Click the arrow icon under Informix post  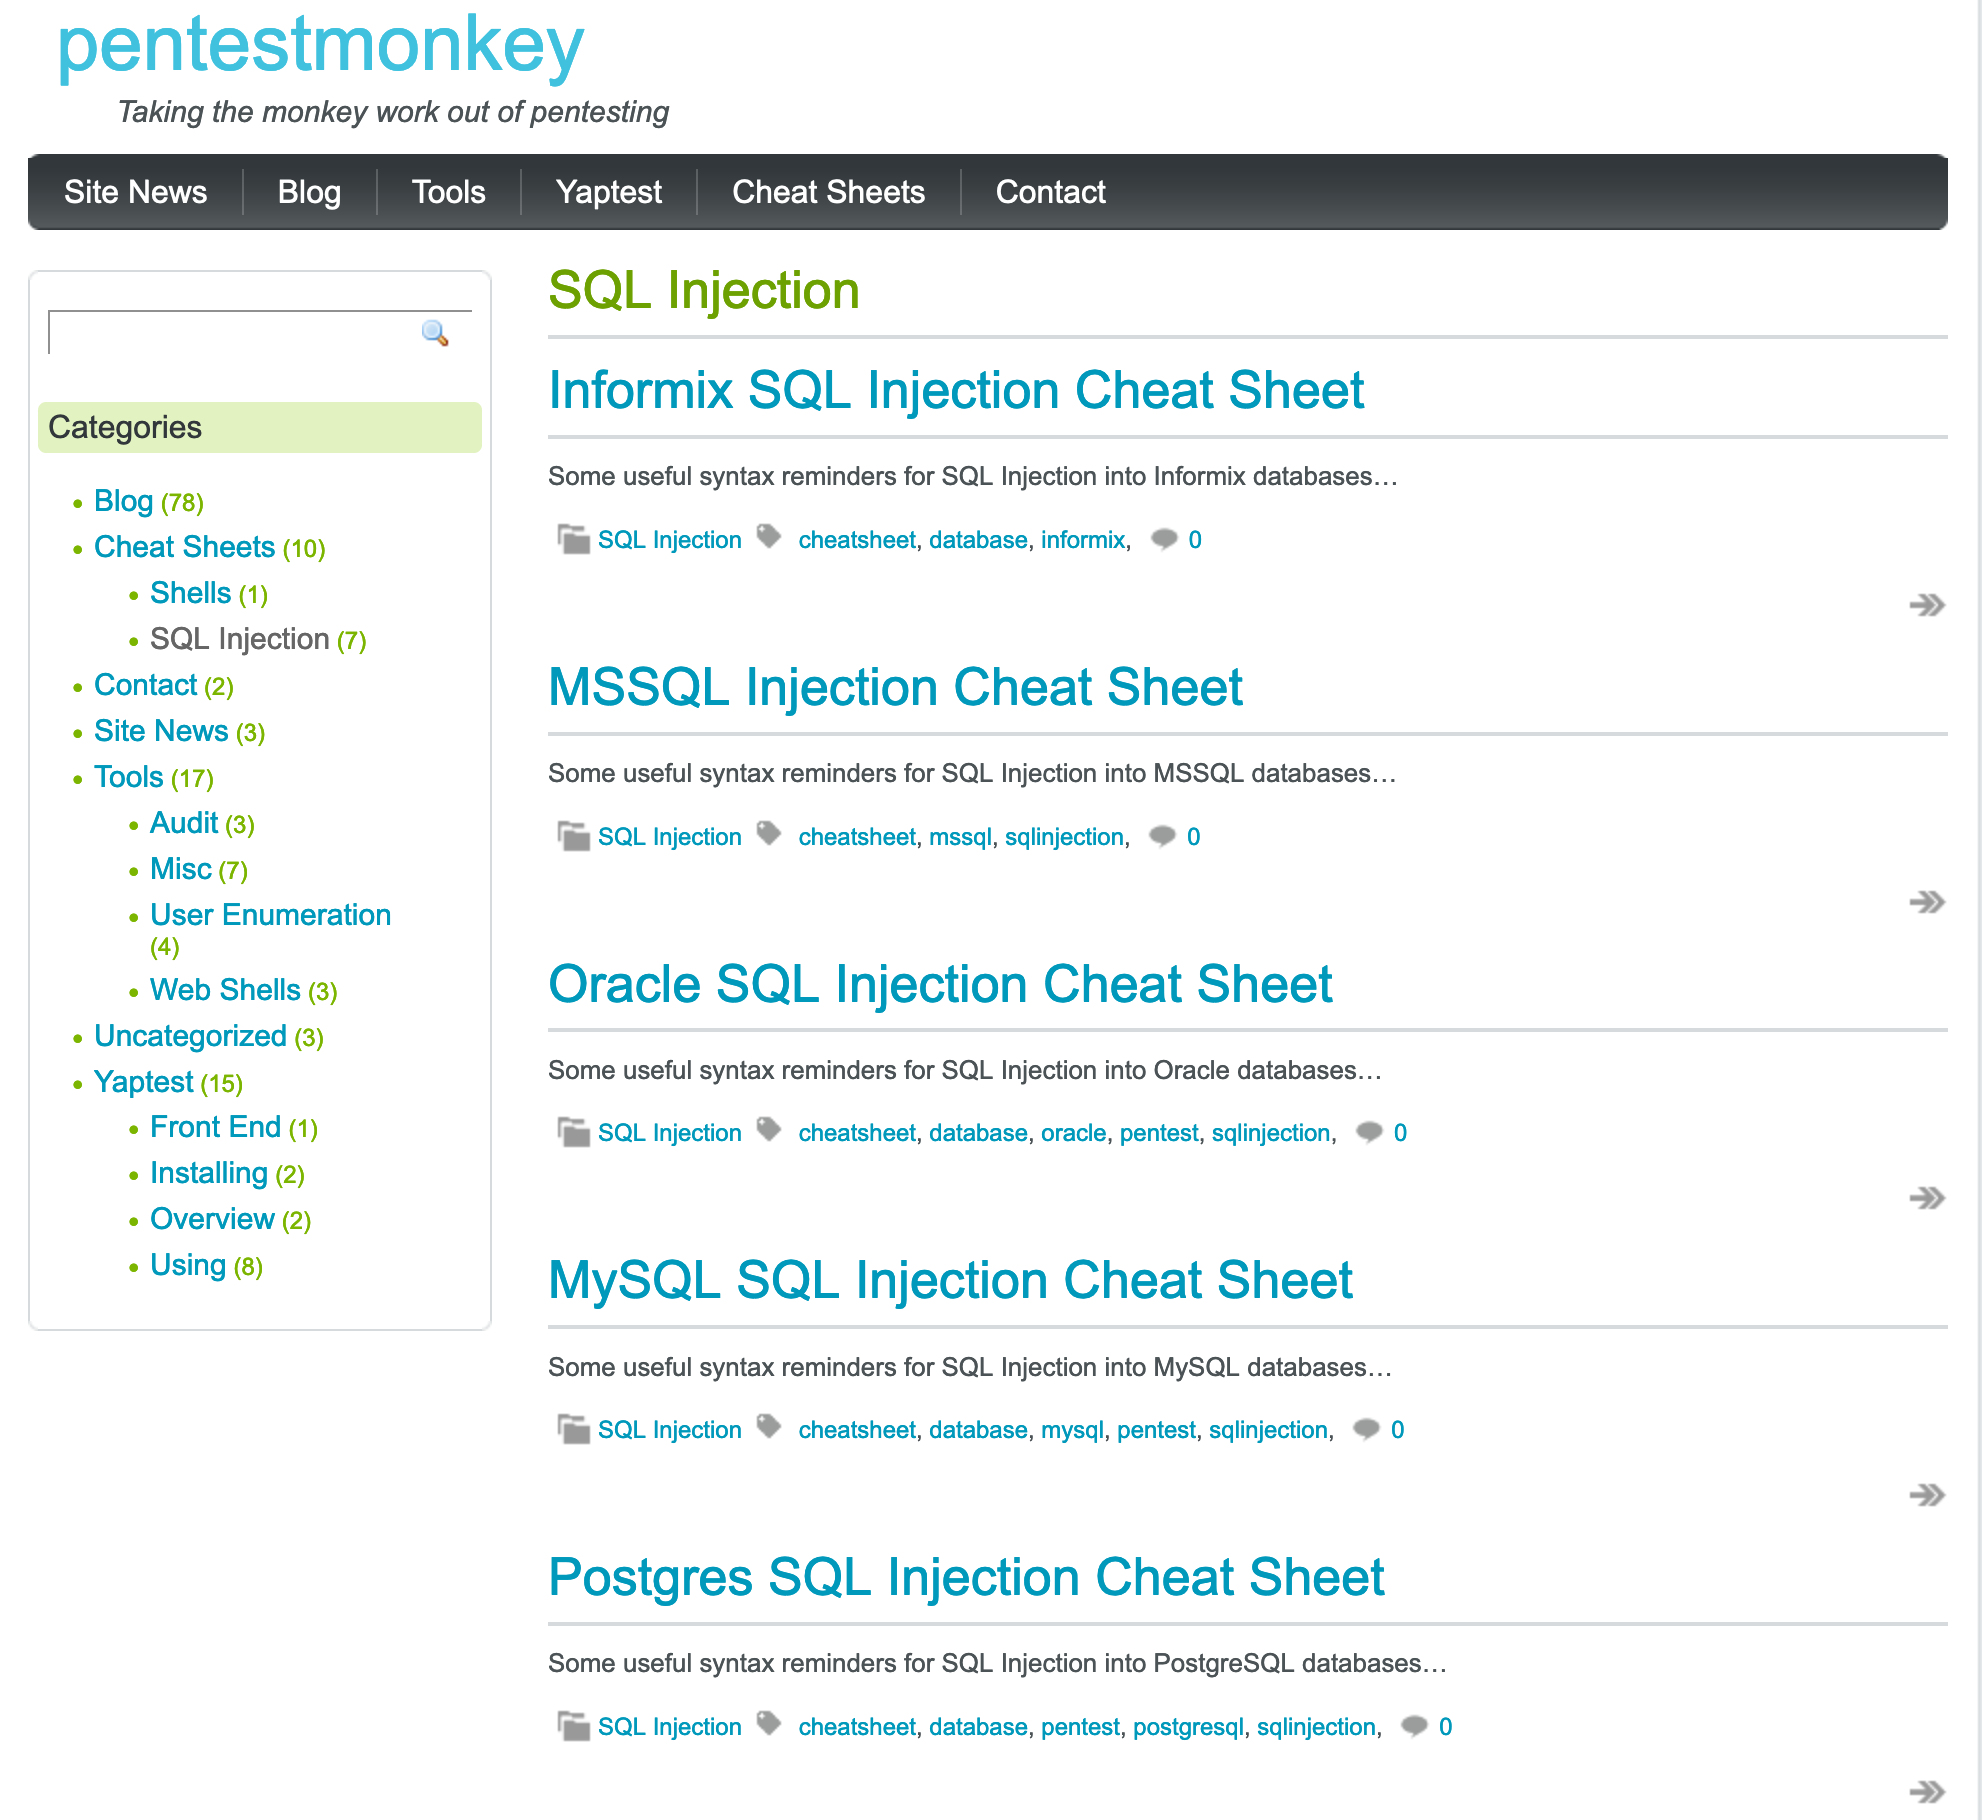1926,605
